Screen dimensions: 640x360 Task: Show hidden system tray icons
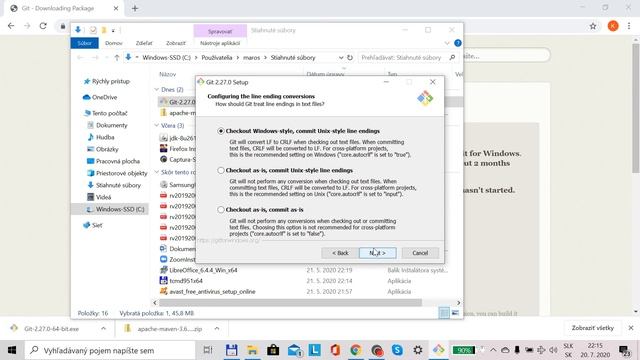pos(493,350)
